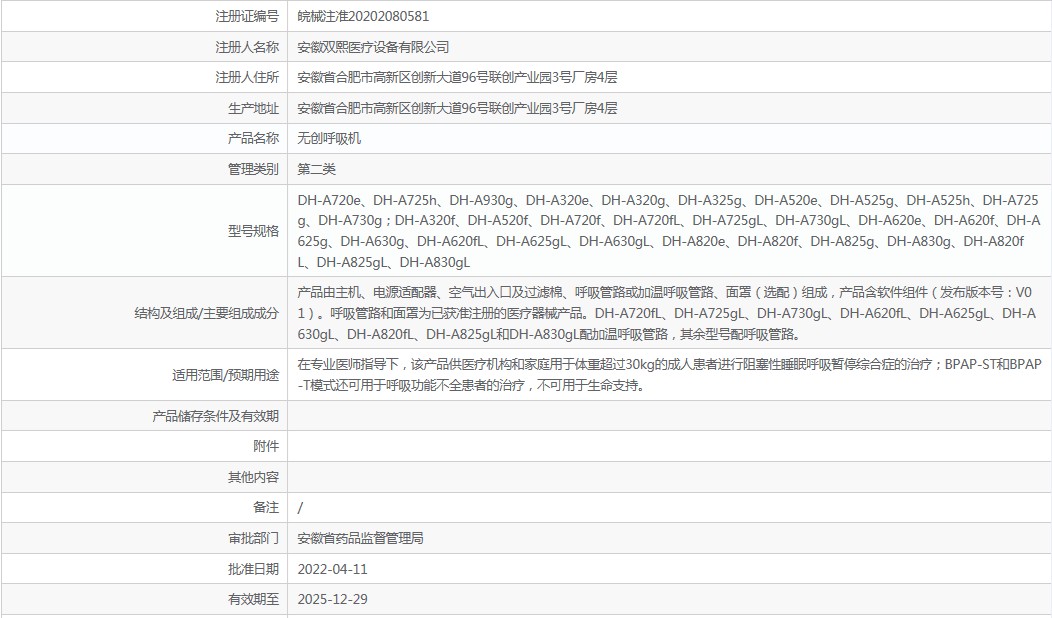Image resolution: width=1052 pixels, height=618 pixels.
Task: Select approval date 2022-04-11
Action: tap(332, 569)
